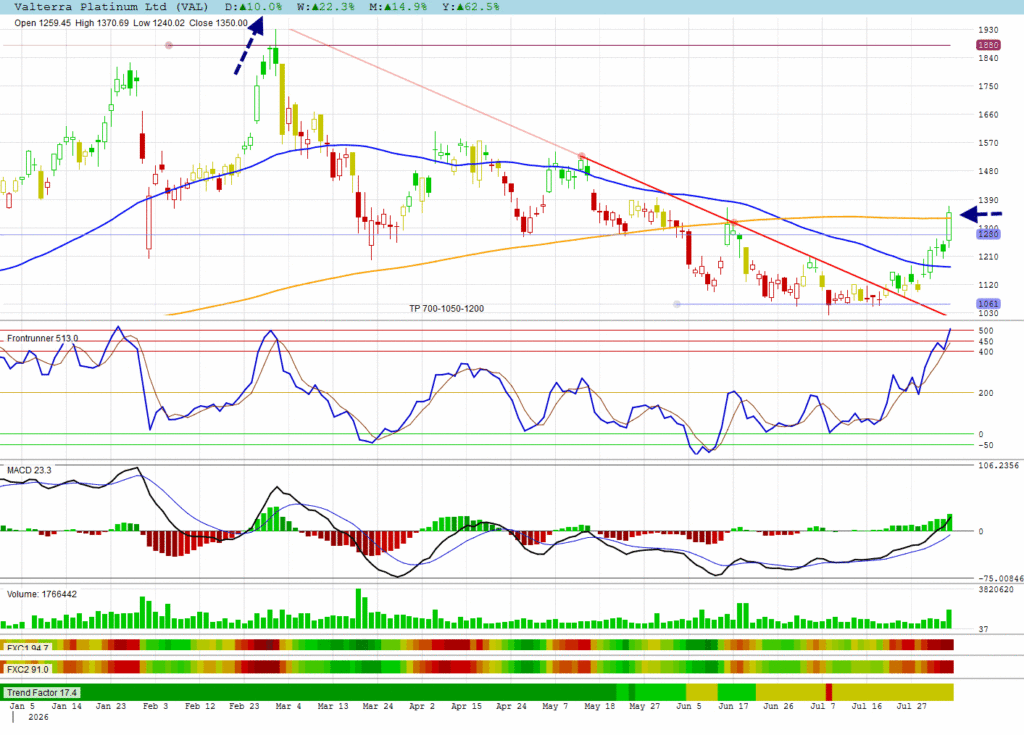This screenshot has width=1024, height=735.
Task: Click the Volume: 1766442 label
Action: tap(42, 595)
